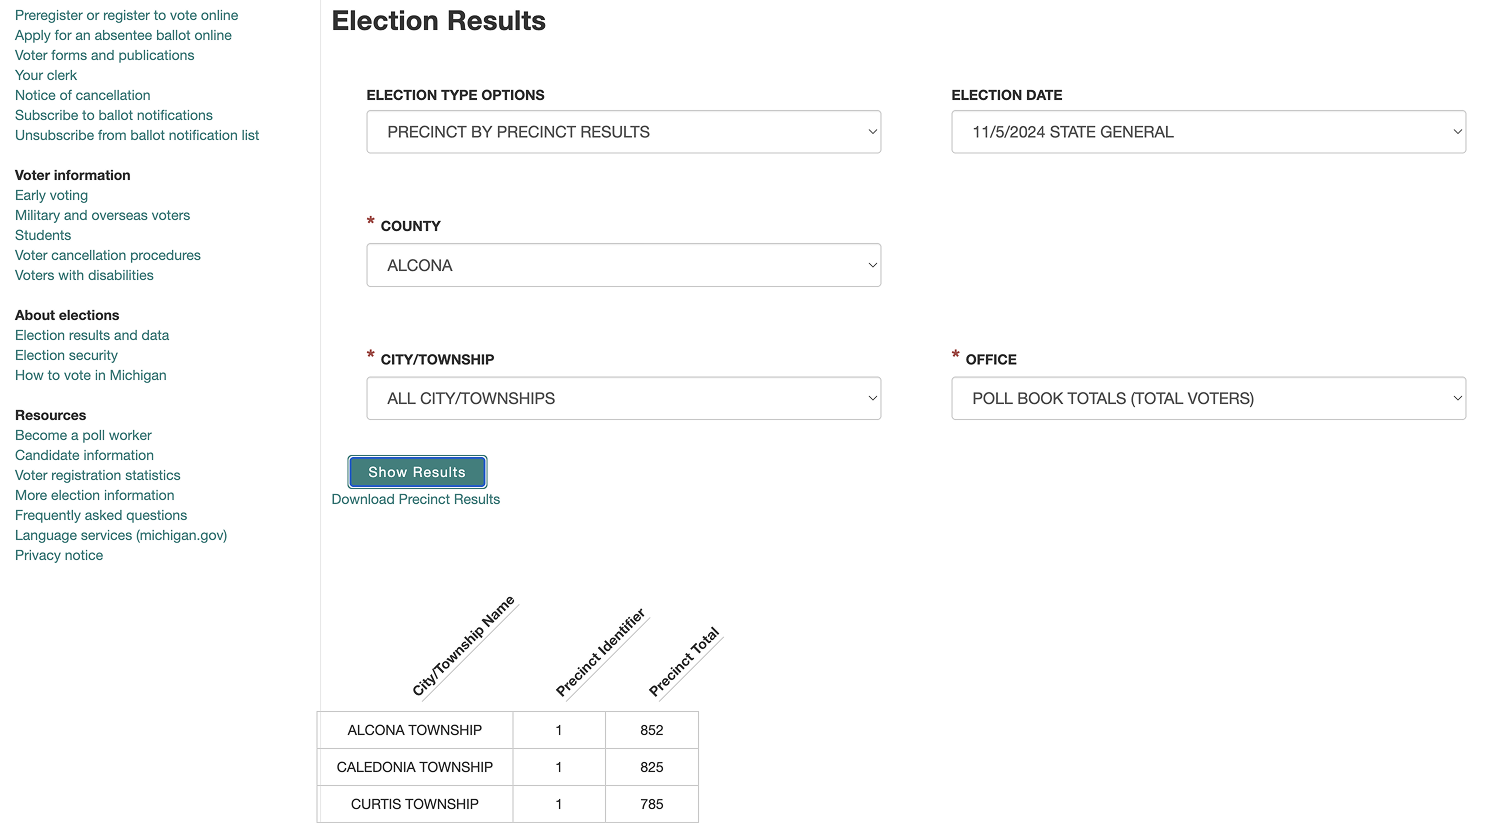Open the County dropdown showing ALCONA
1512x823 pixels.
pos(623,265)
